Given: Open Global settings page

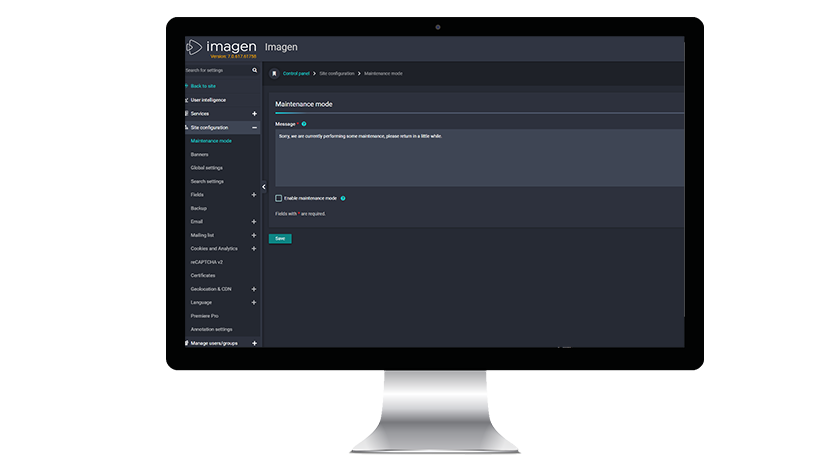Looking at the screenshot, I should 206,168.
